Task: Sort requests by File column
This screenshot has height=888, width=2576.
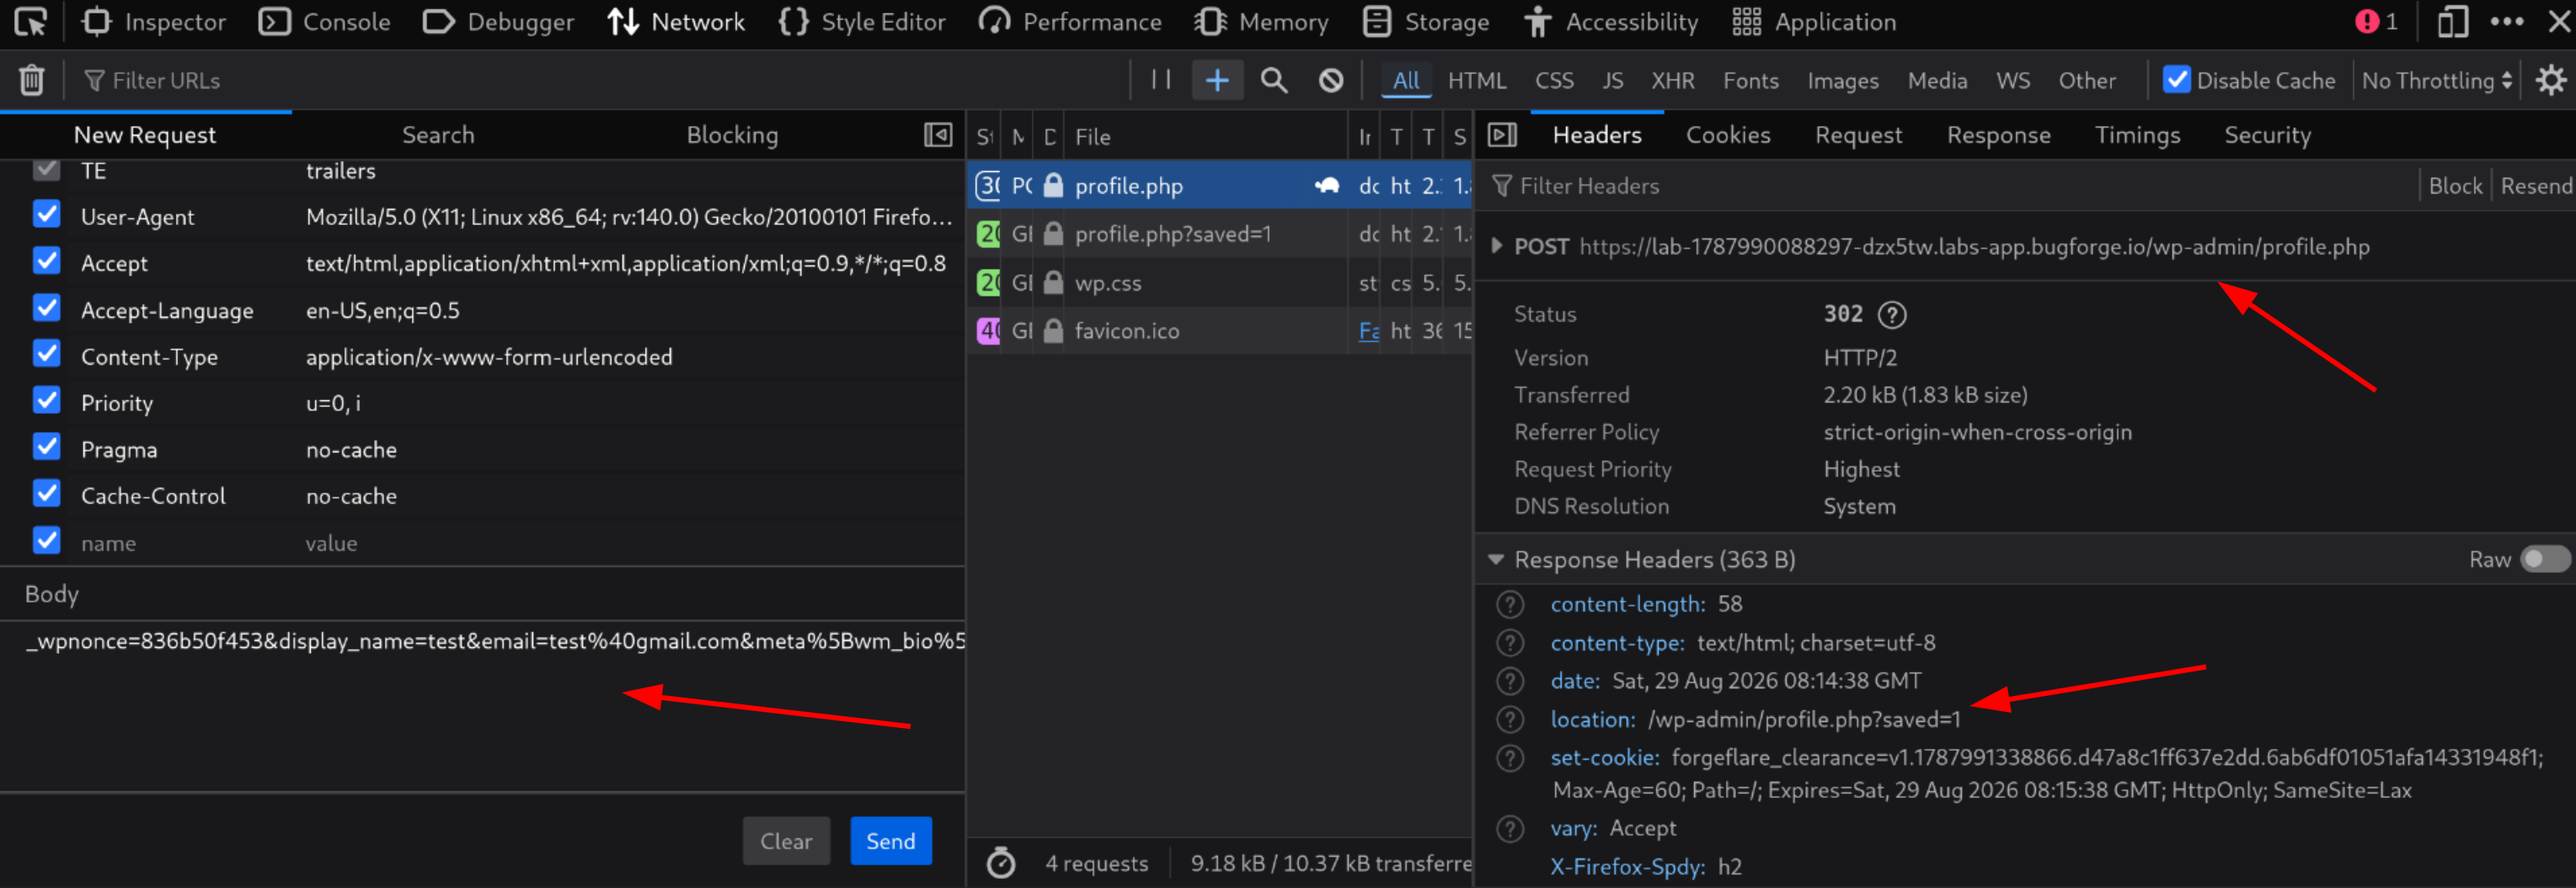Action: click(1206, 137)
